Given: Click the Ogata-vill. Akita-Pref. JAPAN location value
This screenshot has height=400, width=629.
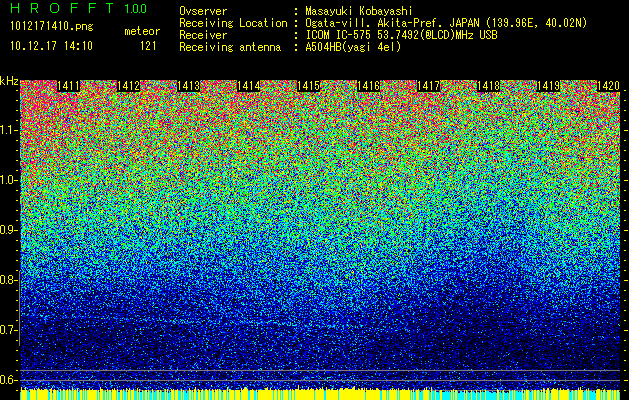Looking at the screenshot, I should 446,23.
